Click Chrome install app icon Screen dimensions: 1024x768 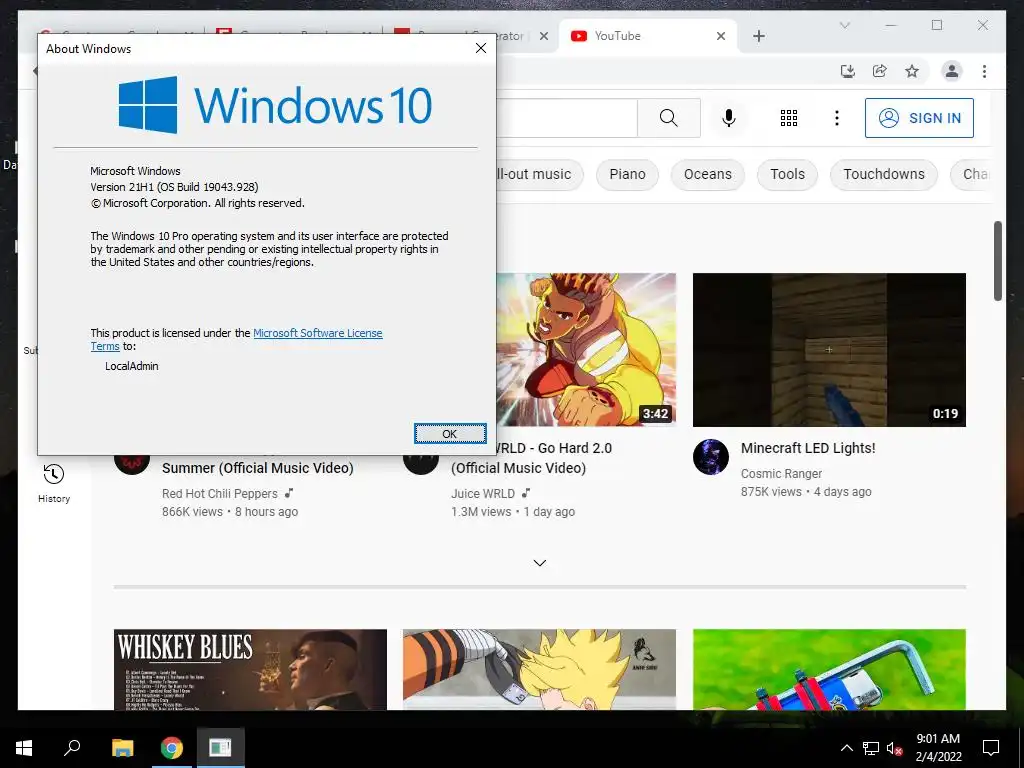pyautogui.click(x=848, y=71)
